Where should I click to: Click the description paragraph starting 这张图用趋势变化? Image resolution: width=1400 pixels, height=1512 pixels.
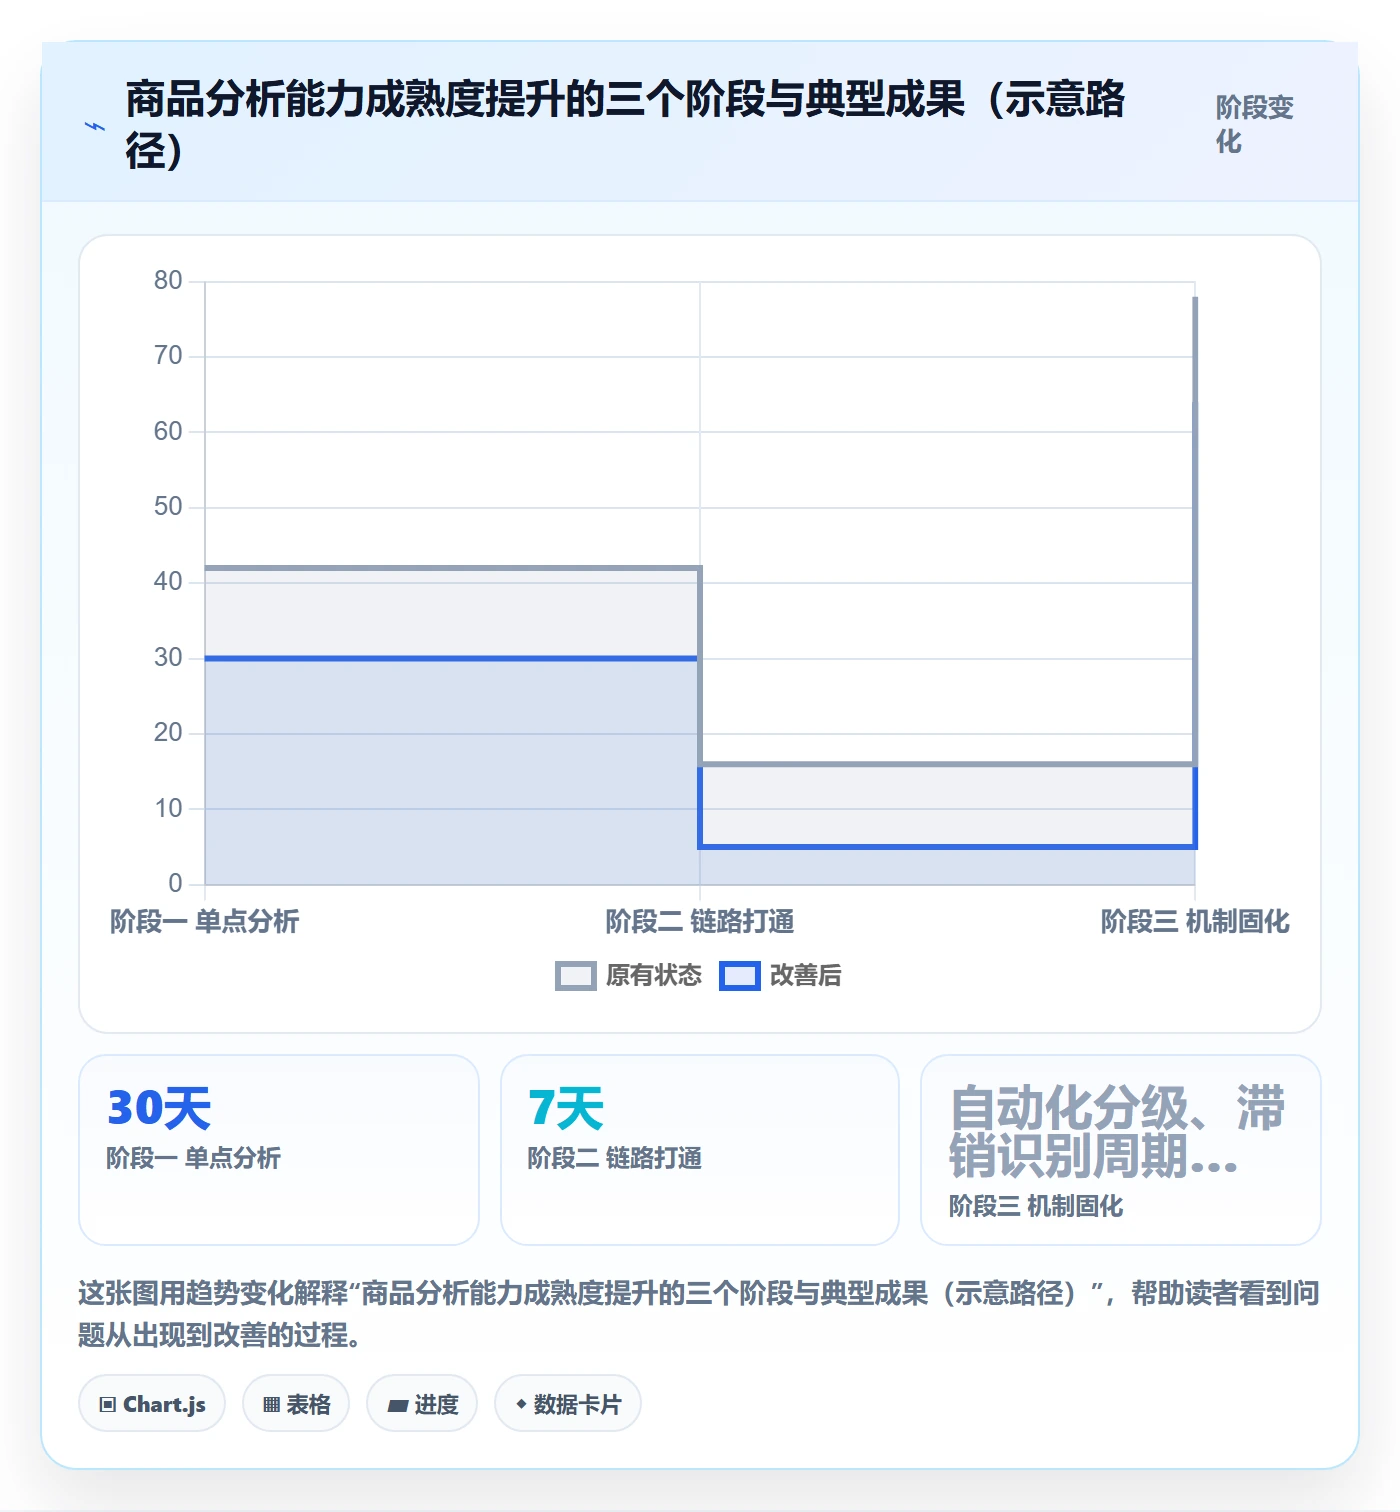(699, 1314)
